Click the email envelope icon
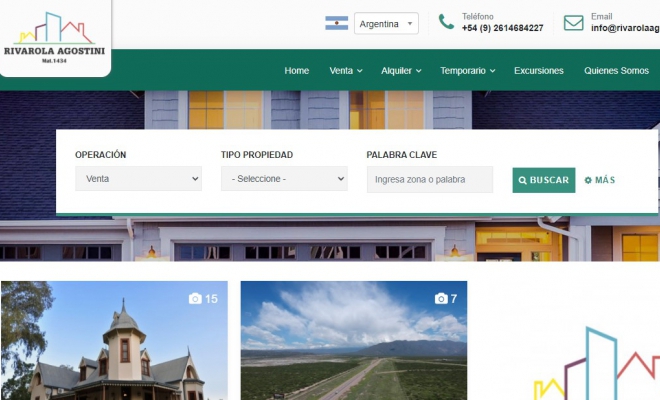 click(573, 22)
